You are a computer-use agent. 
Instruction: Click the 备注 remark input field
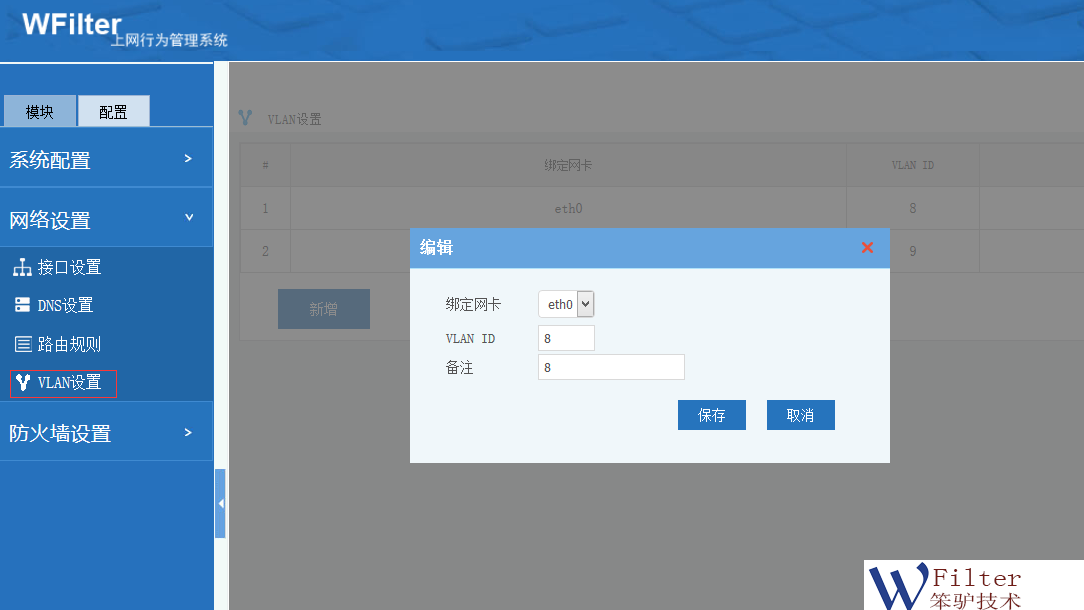pyautogui.click(x=610, y=367)
